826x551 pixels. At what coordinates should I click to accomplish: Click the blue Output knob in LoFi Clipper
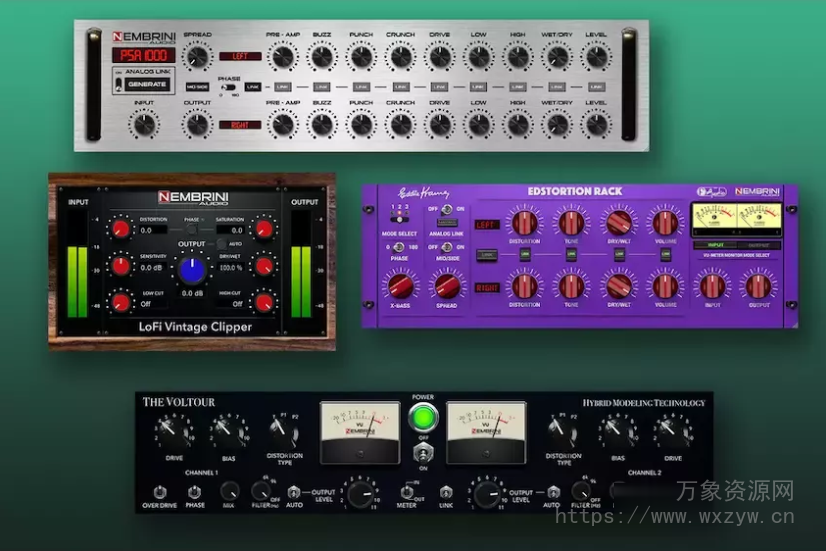pyautogui.click(x=192, y=270)
